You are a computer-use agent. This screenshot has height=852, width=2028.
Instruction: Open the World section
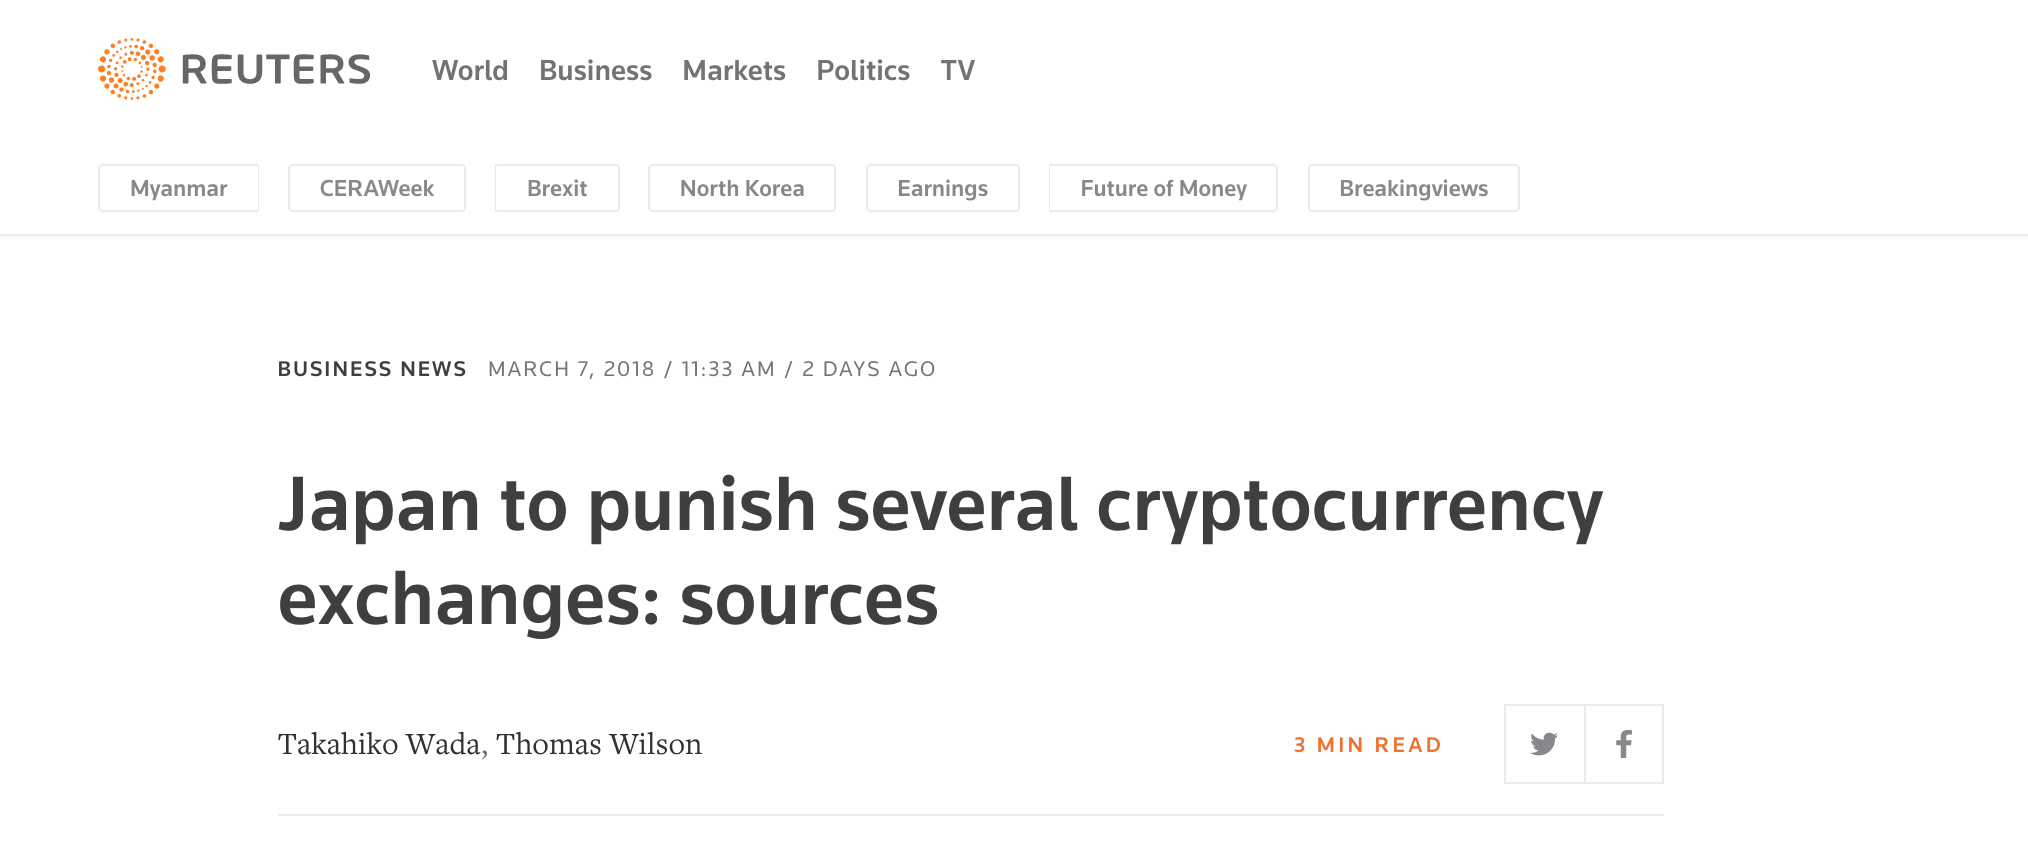click(x=470, y=70)
